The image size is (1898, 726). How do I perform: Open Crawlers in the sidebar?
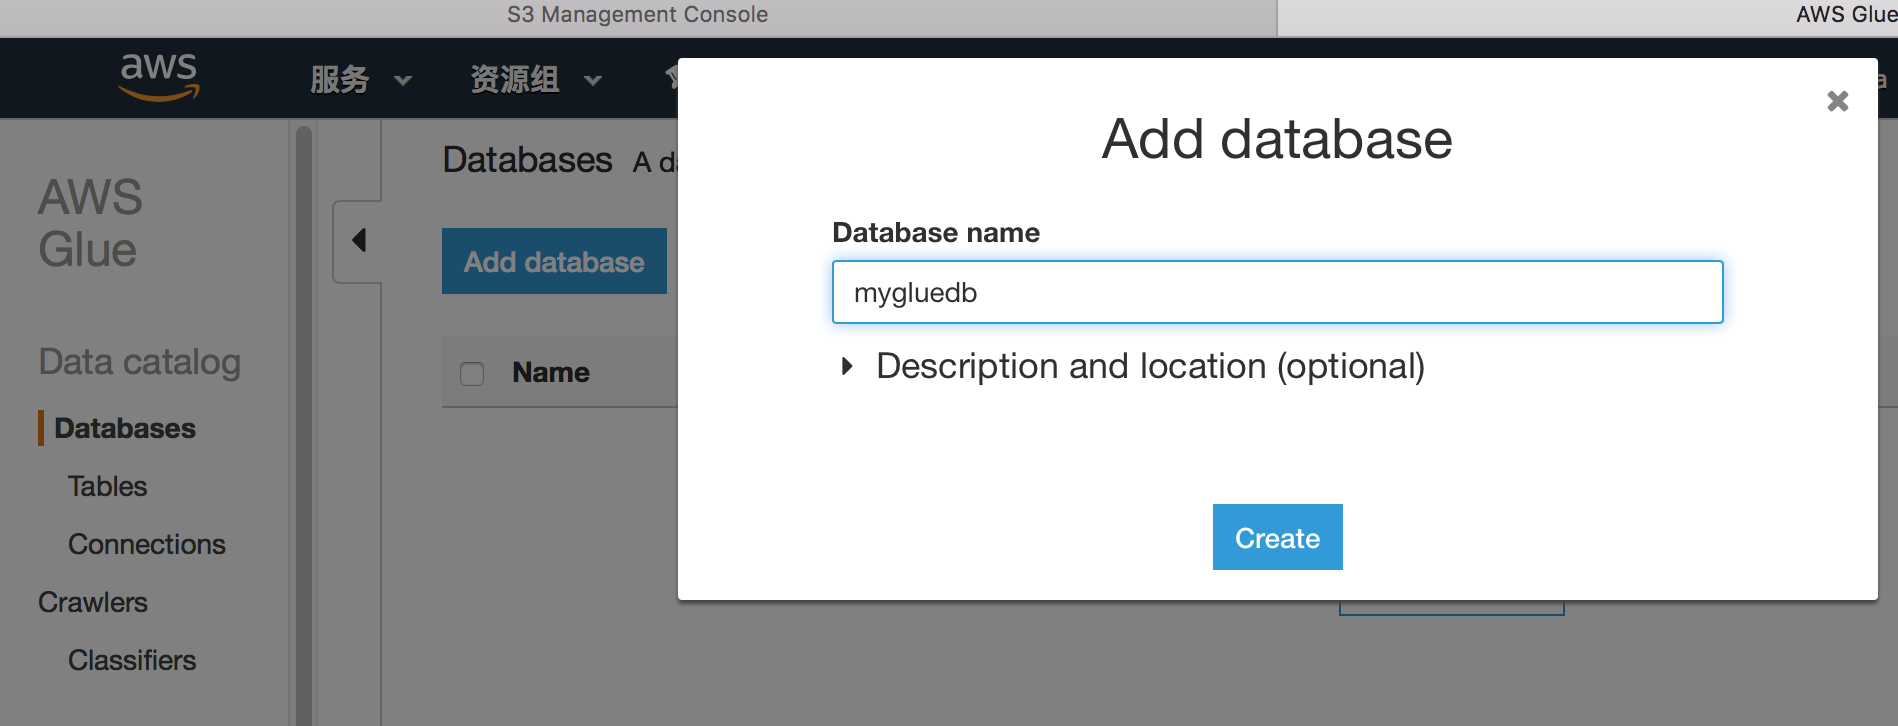(x=93, y=602)
